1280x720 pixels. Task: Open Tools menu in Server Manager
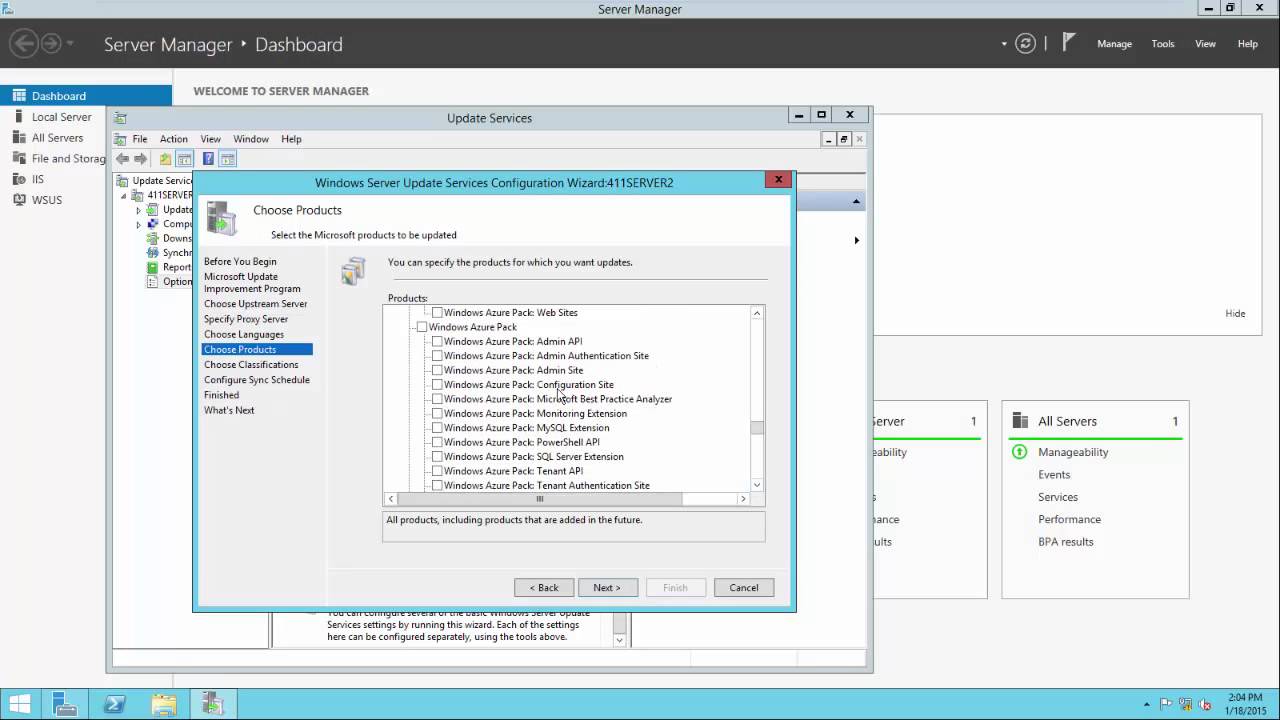[x=1163, y=44]
